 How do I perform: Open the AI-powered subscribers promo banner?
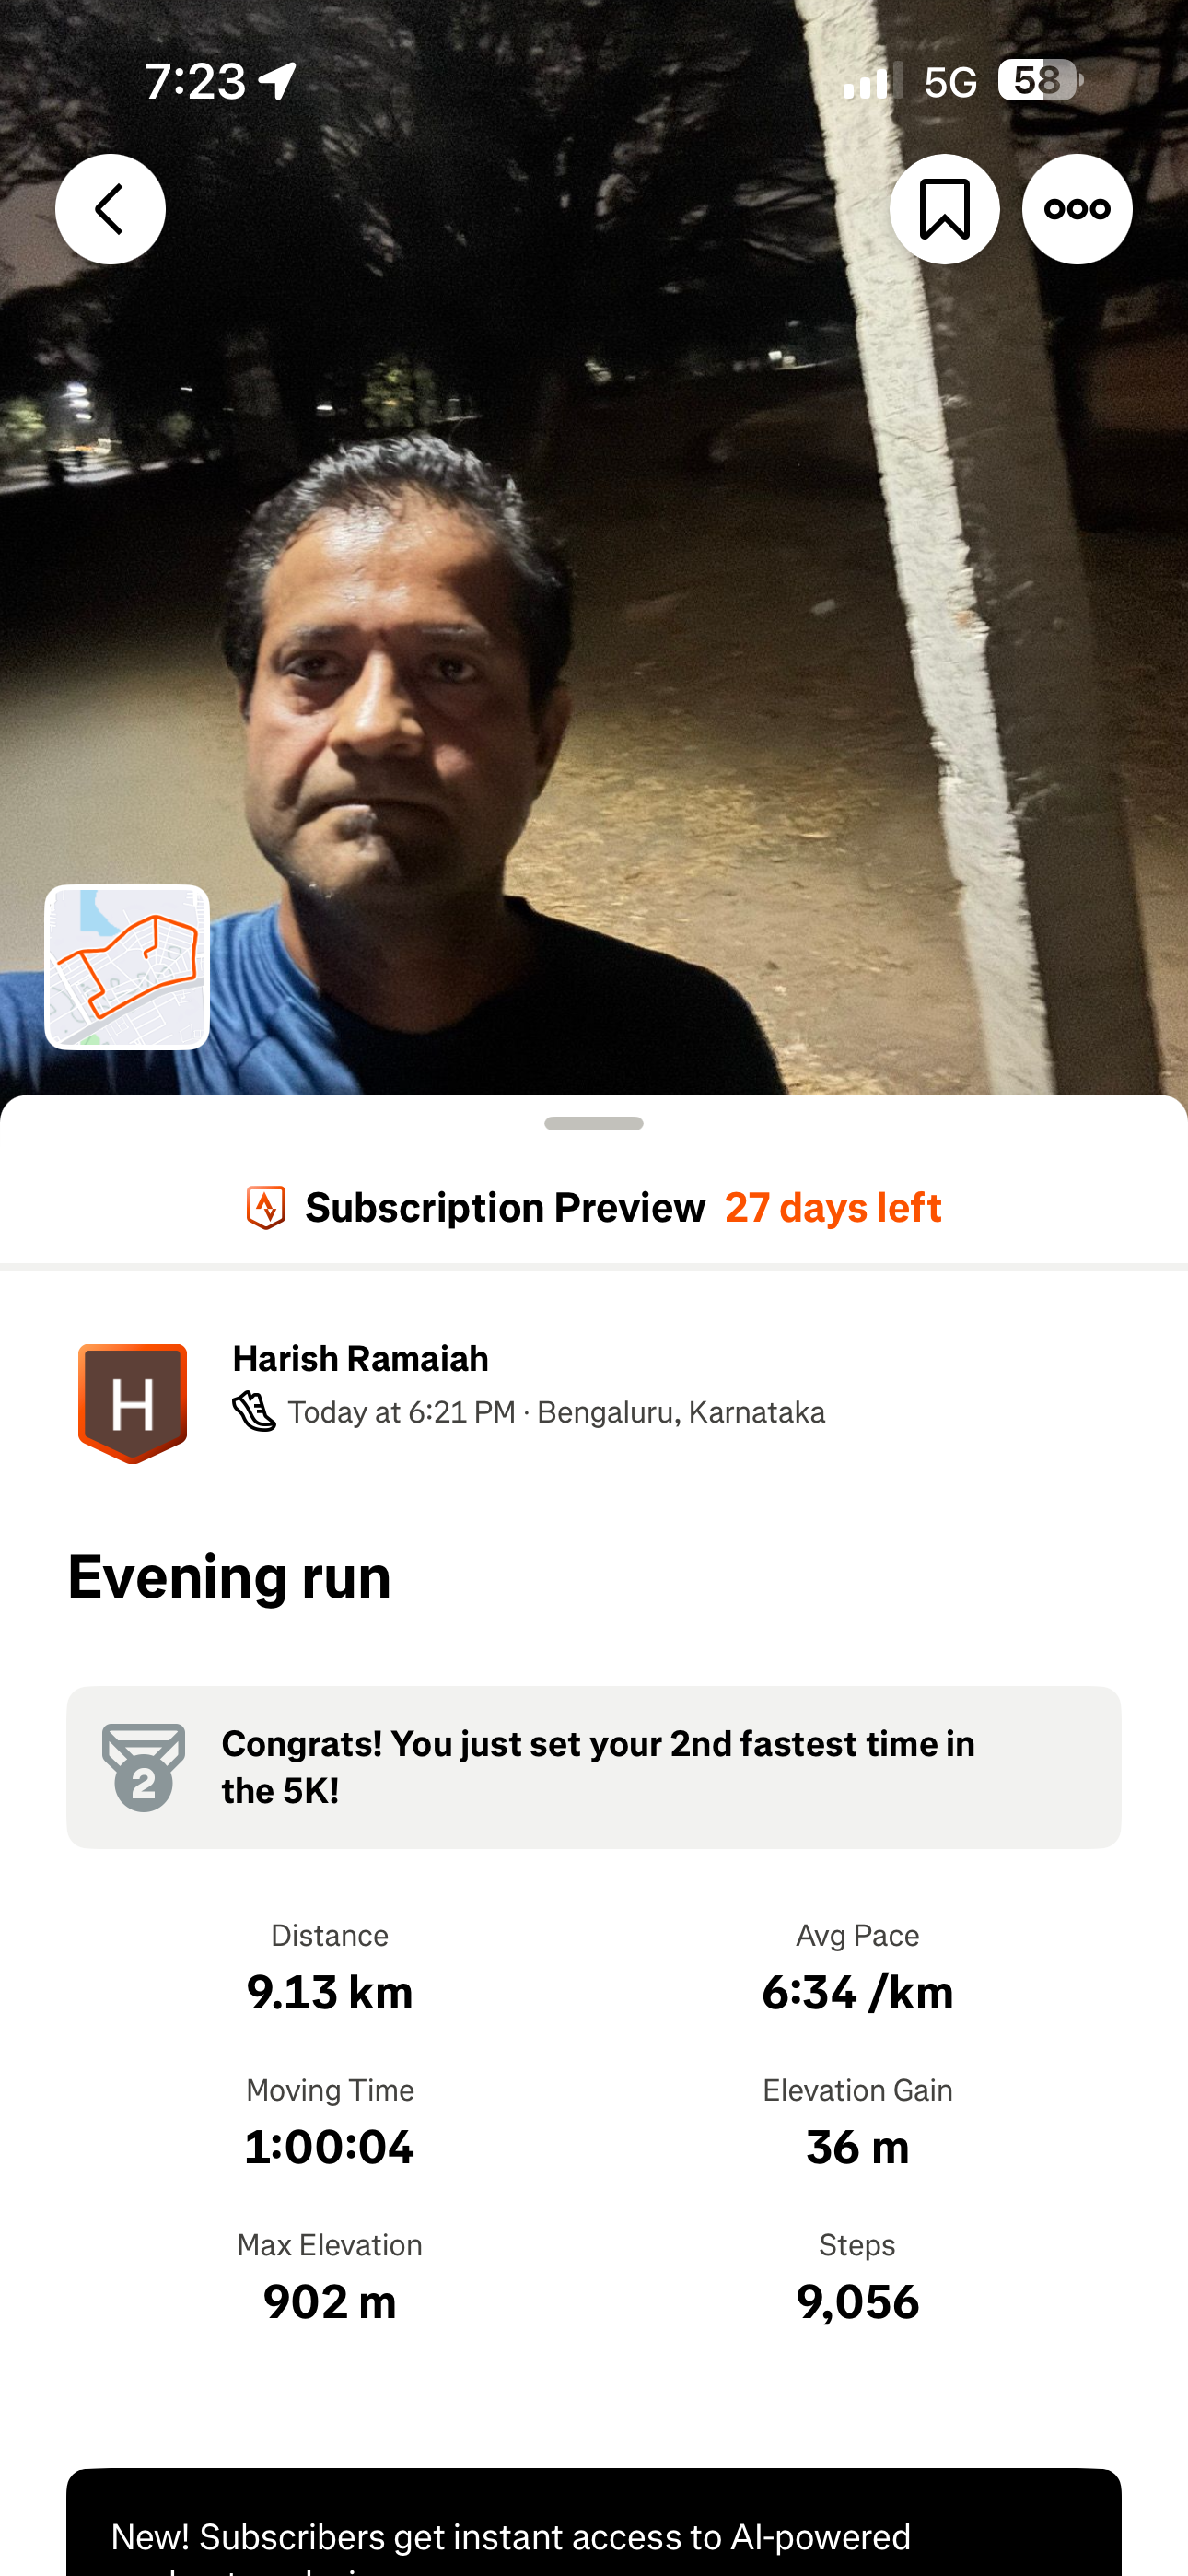[594, 2522]
